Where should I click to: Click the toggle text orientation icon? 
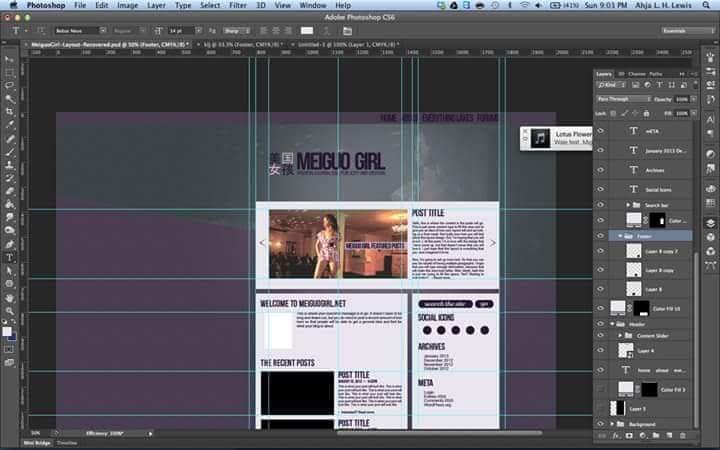[41, 31]
